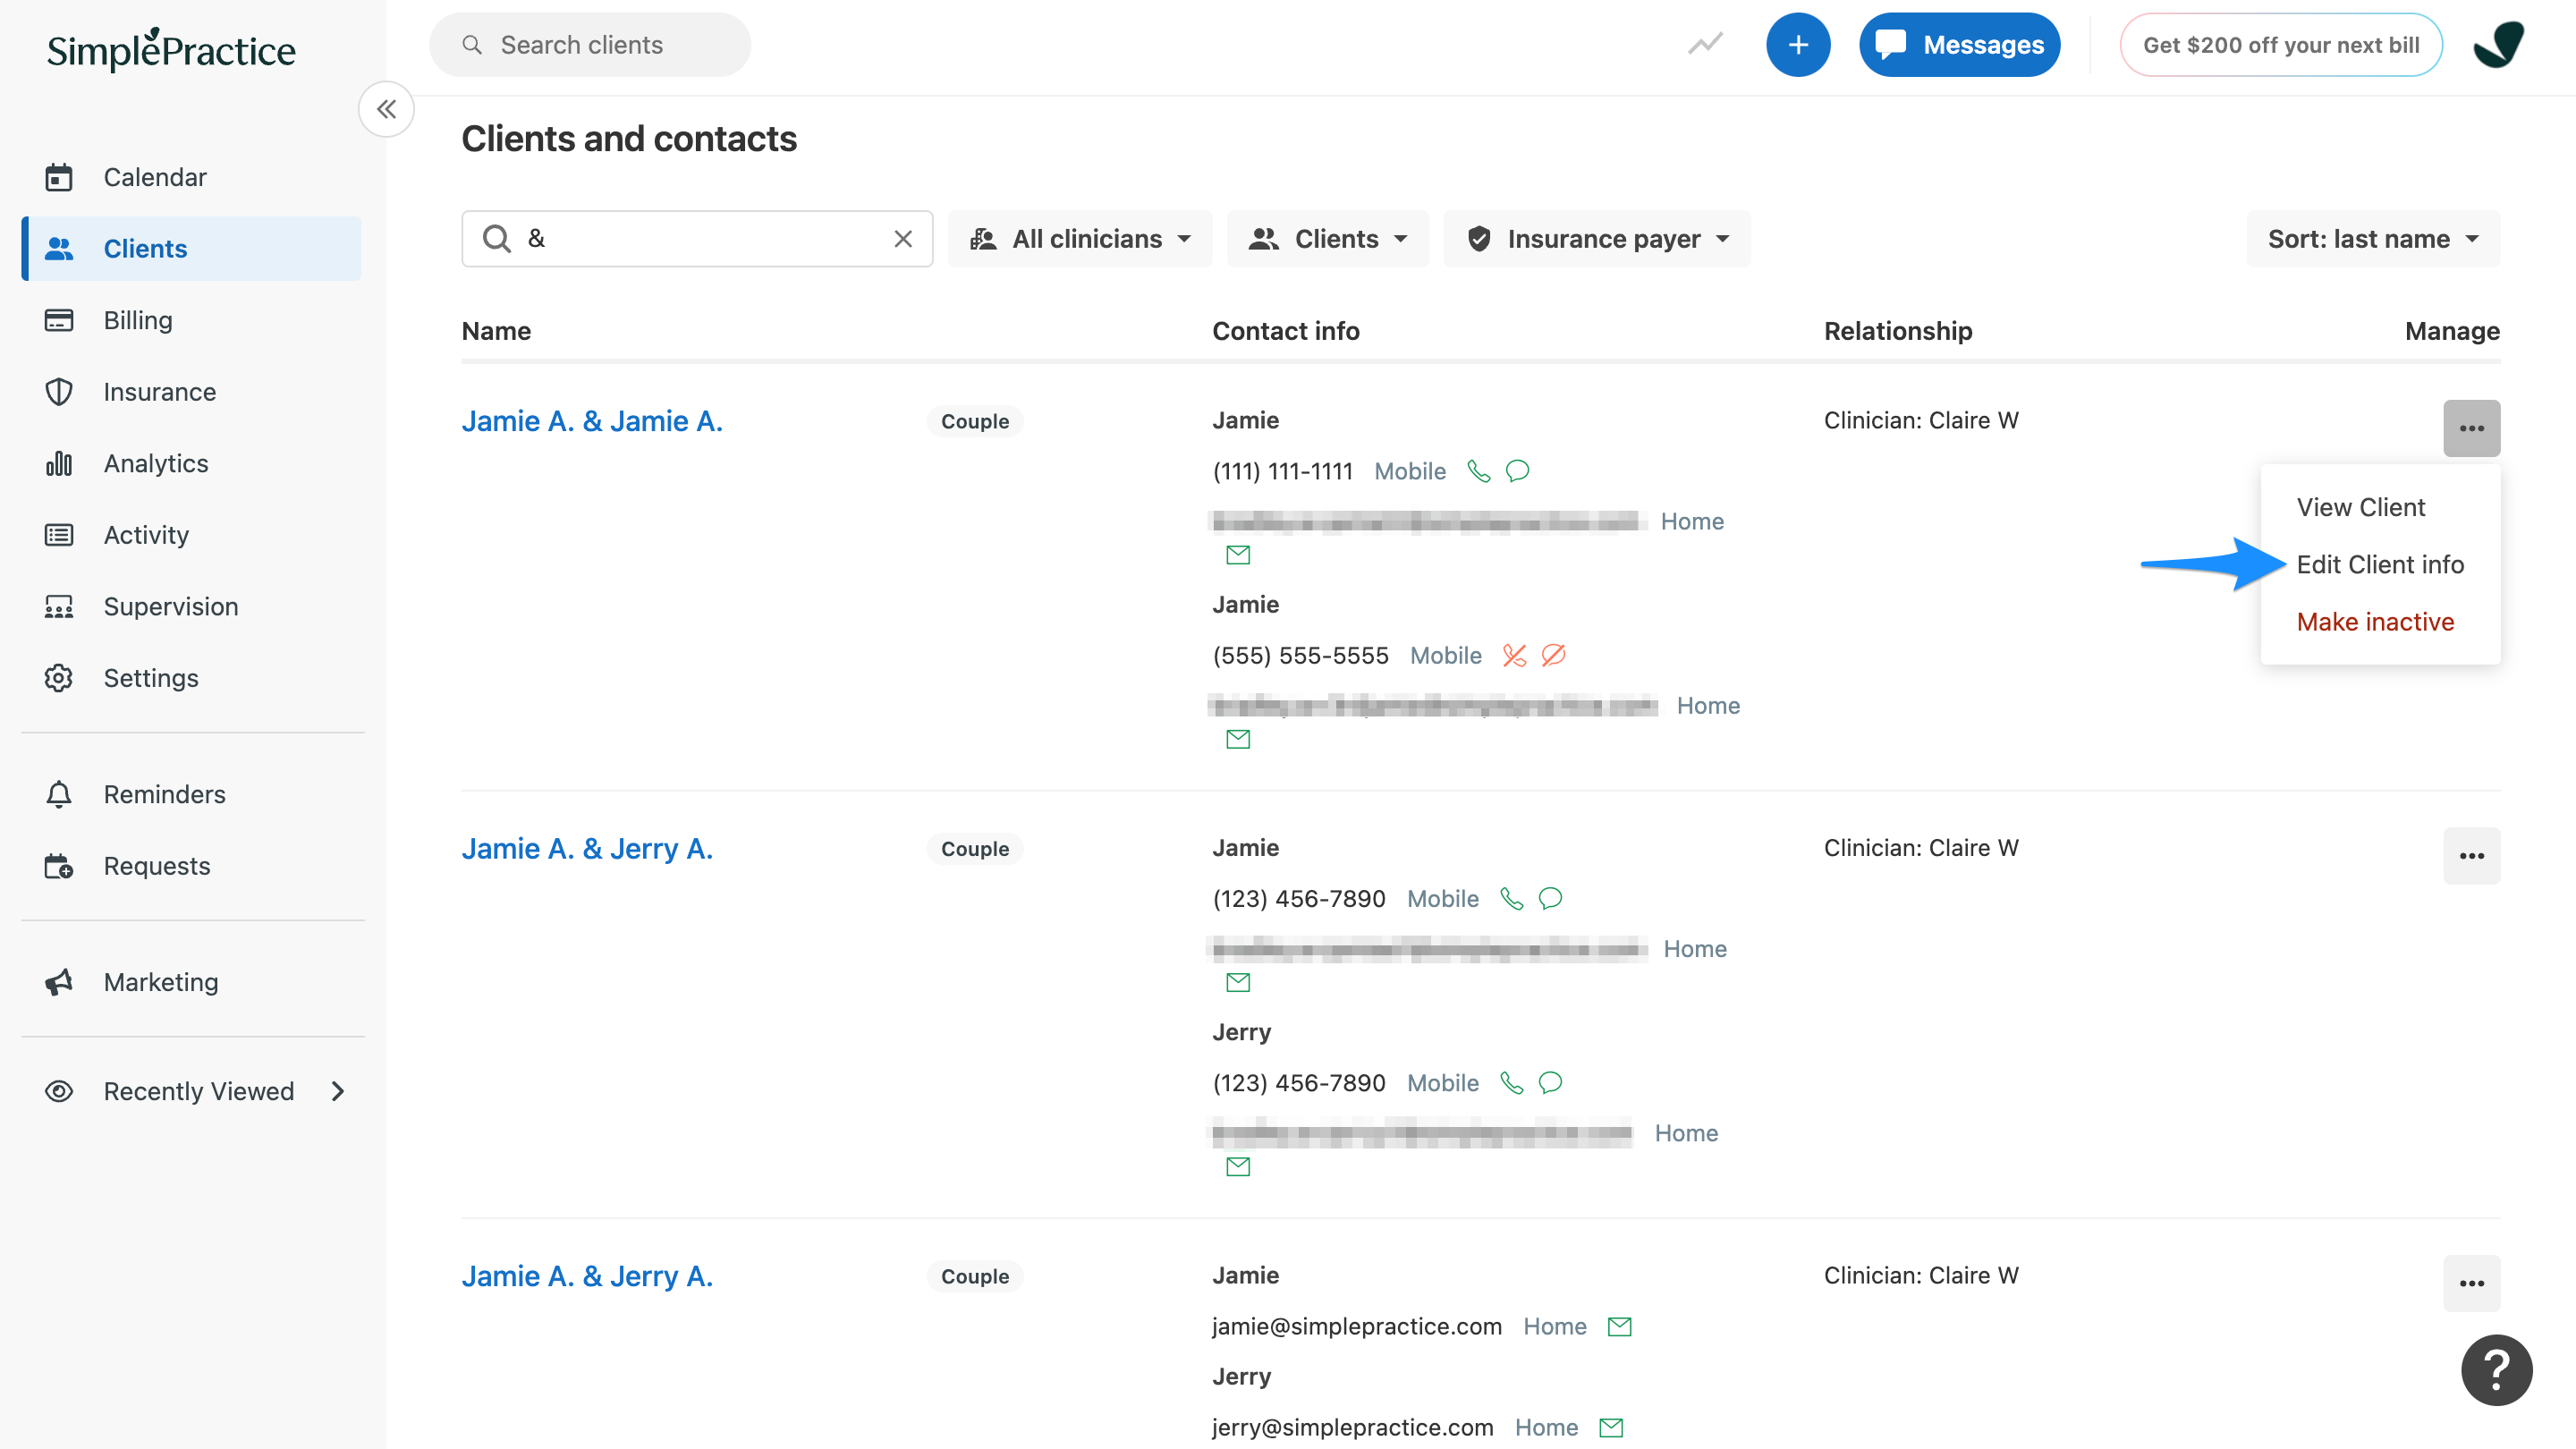The image size is (2576, 1449).
Task: Open the All clinicians dropdown
Action: coord(1080,239)
